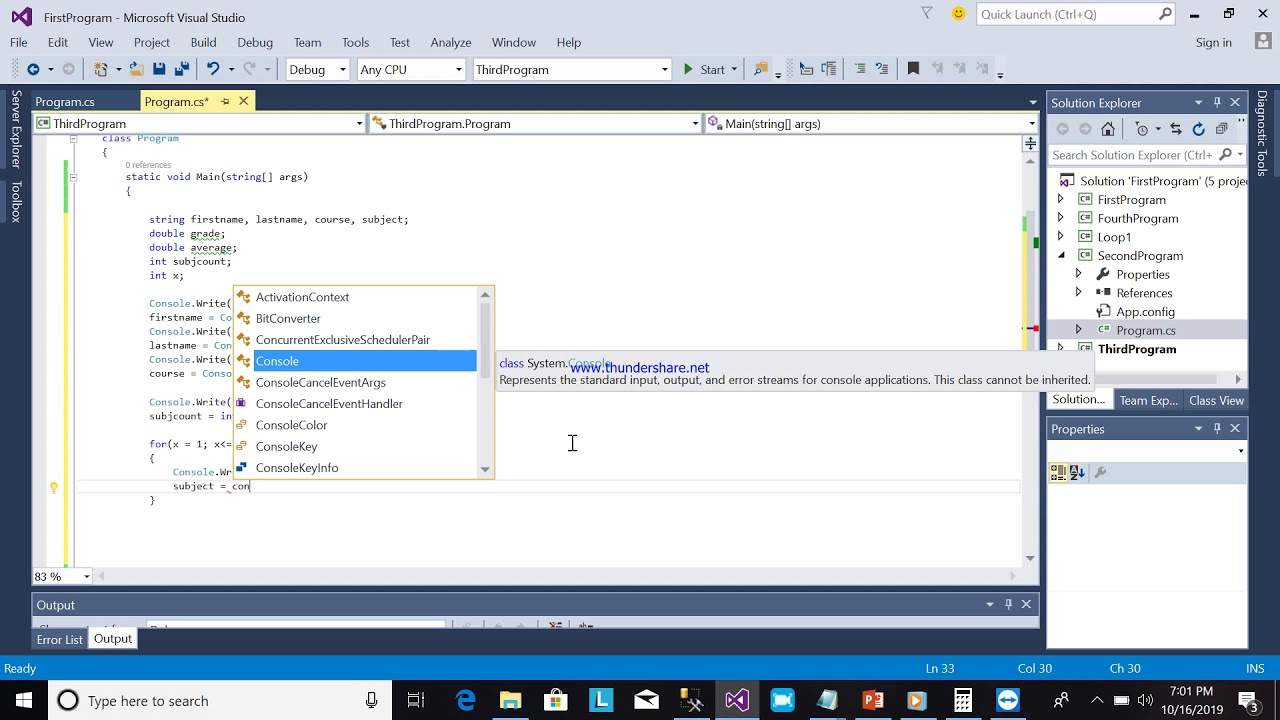Expand the FourthProgram project node
Viewport: 1280px width, 720px height.
[x=1061, y=218]
